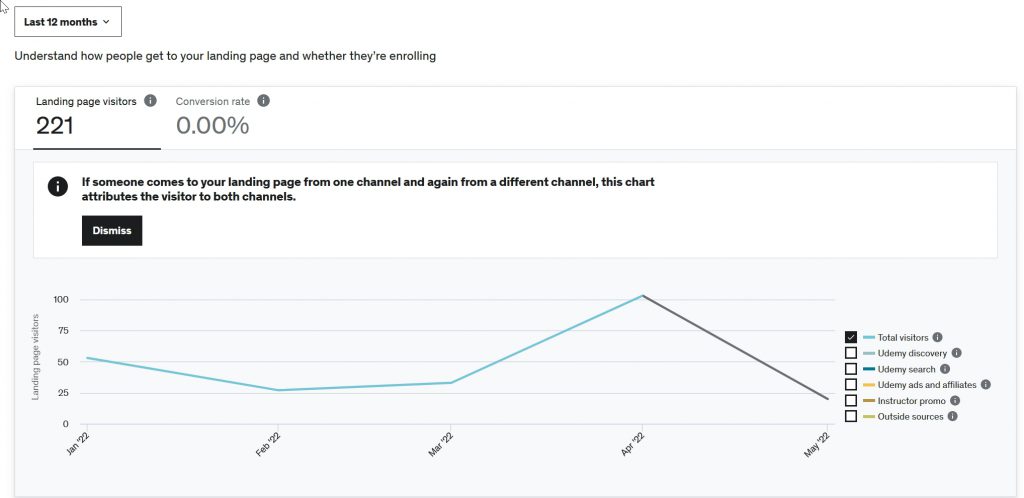Click info icon beside Conversion rate
1024x498 pixels.
263,101
